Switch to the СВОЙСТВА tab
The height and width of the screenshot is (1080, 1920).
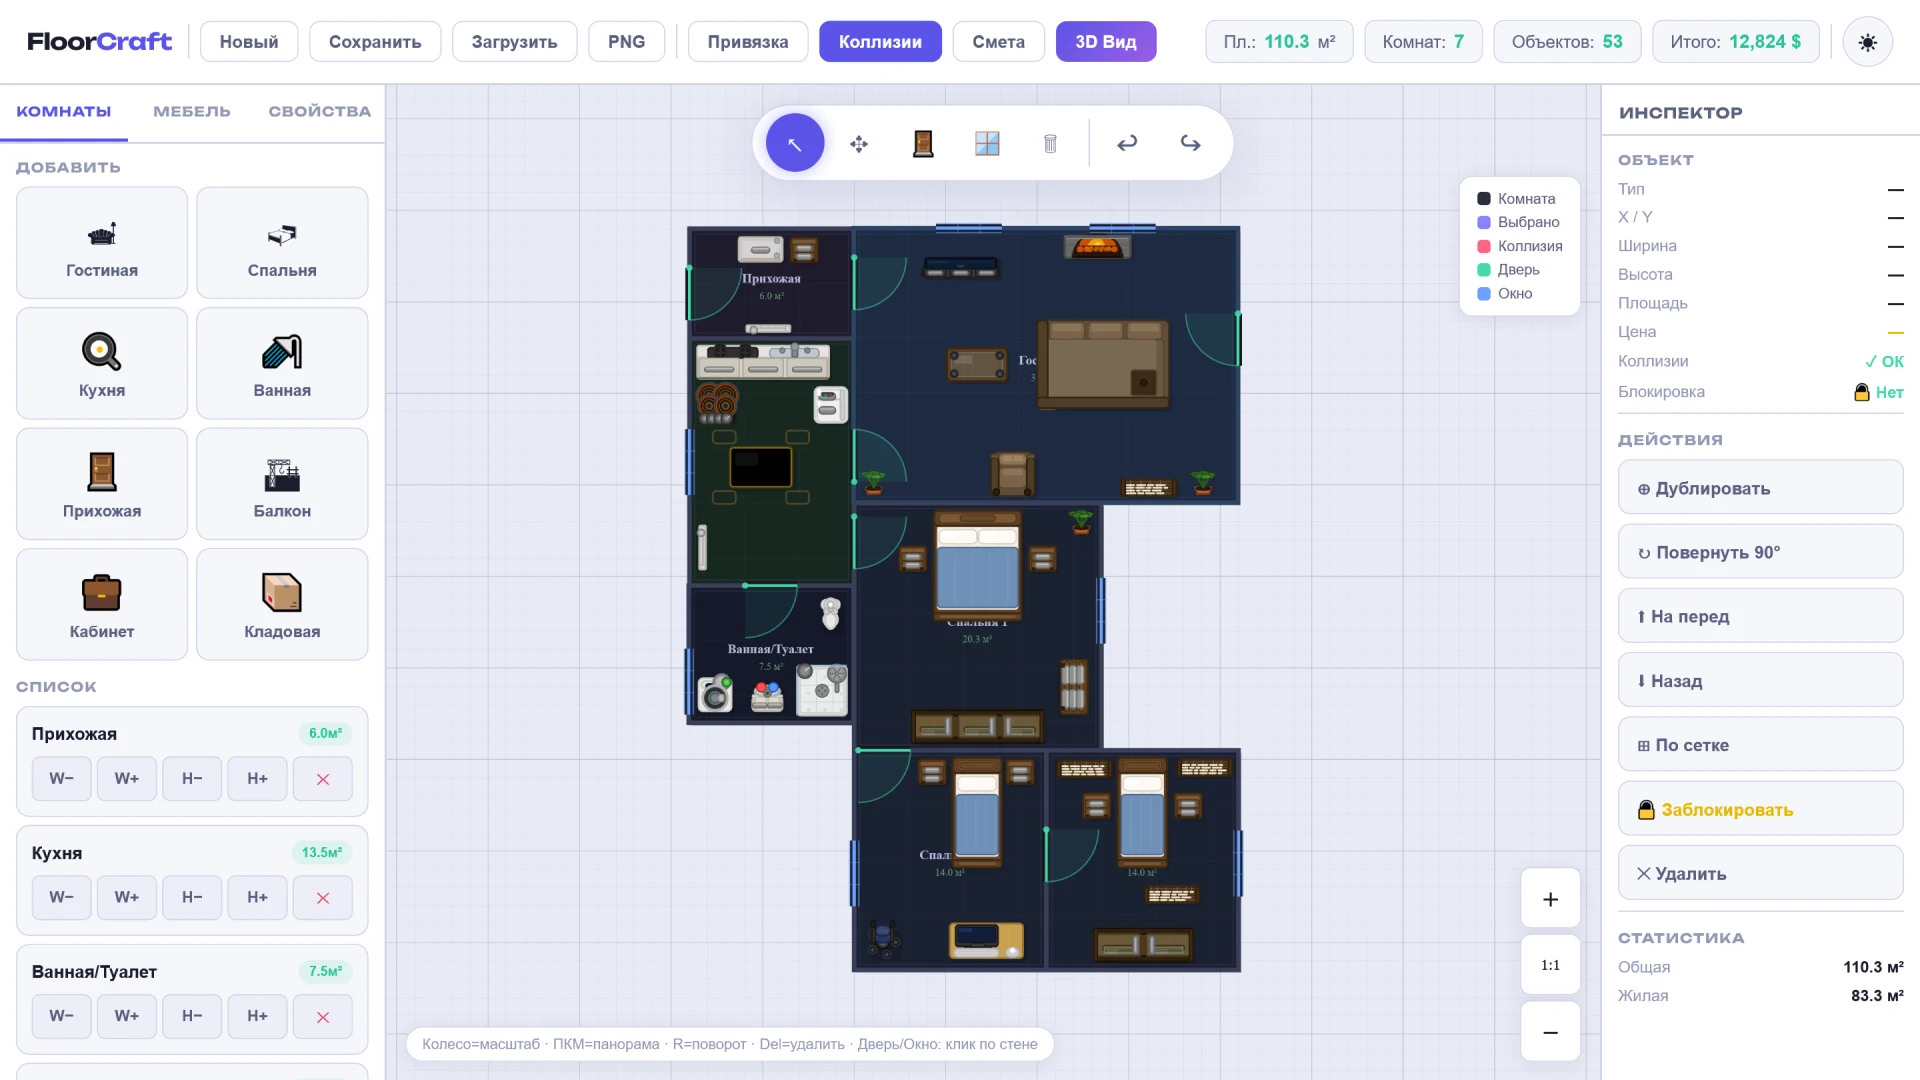pos(319,111)
